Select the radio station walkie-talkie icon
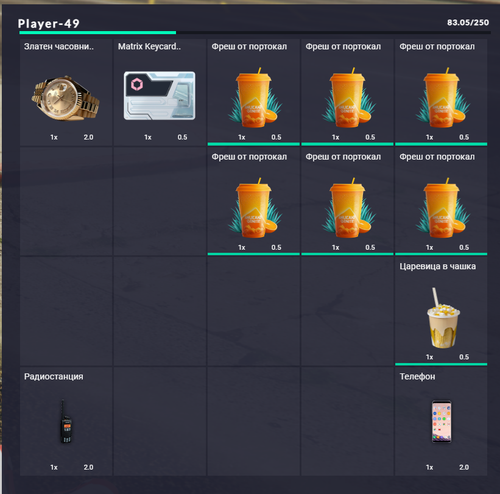 66,421
